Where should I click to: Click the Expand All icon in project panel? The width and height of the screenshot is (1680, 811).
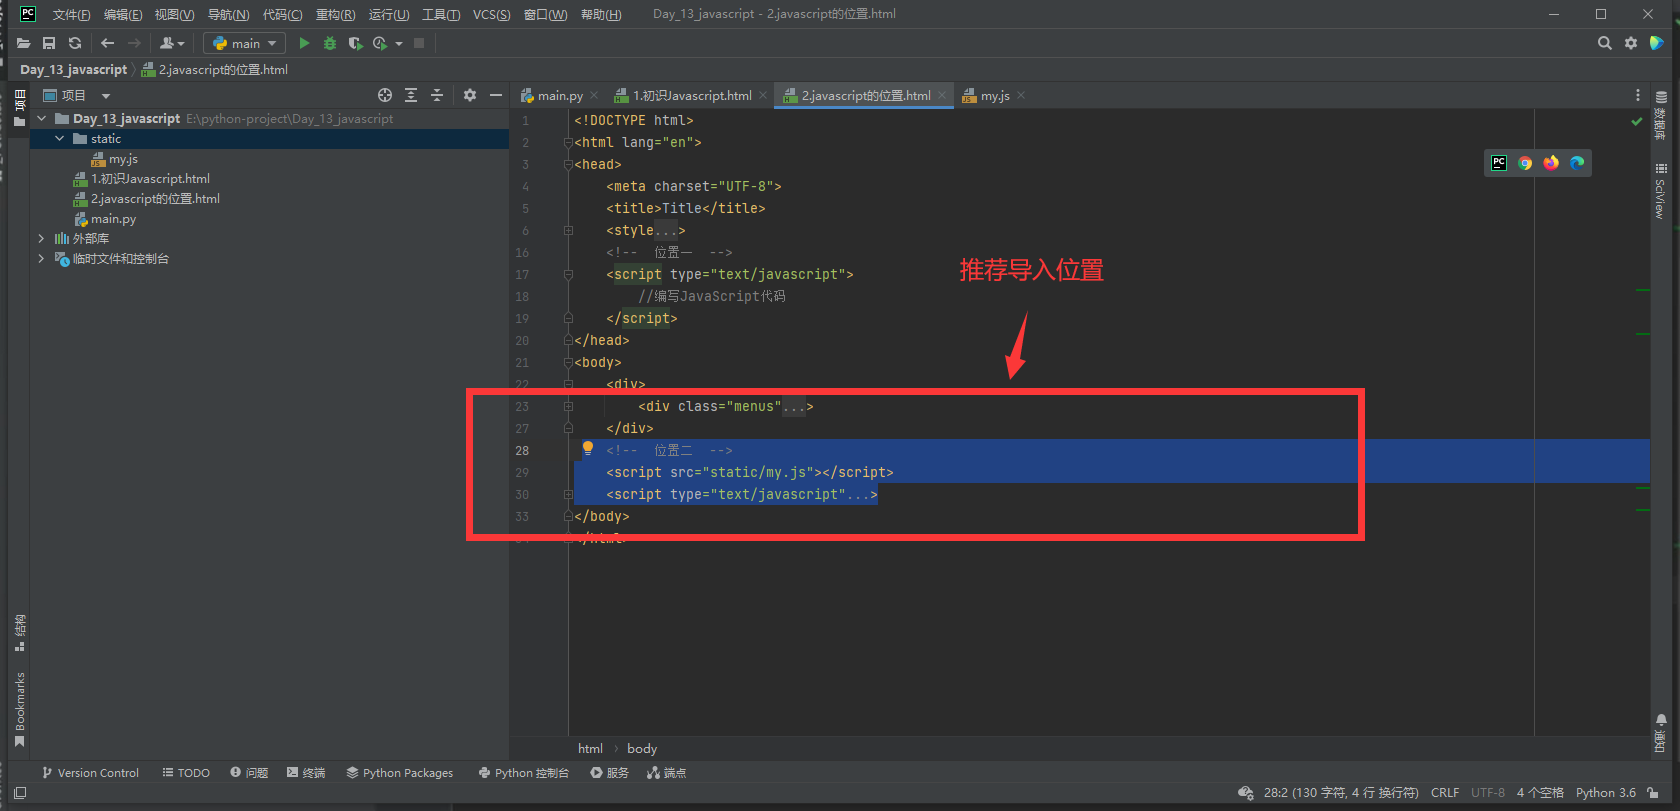(x=411, y=95)
